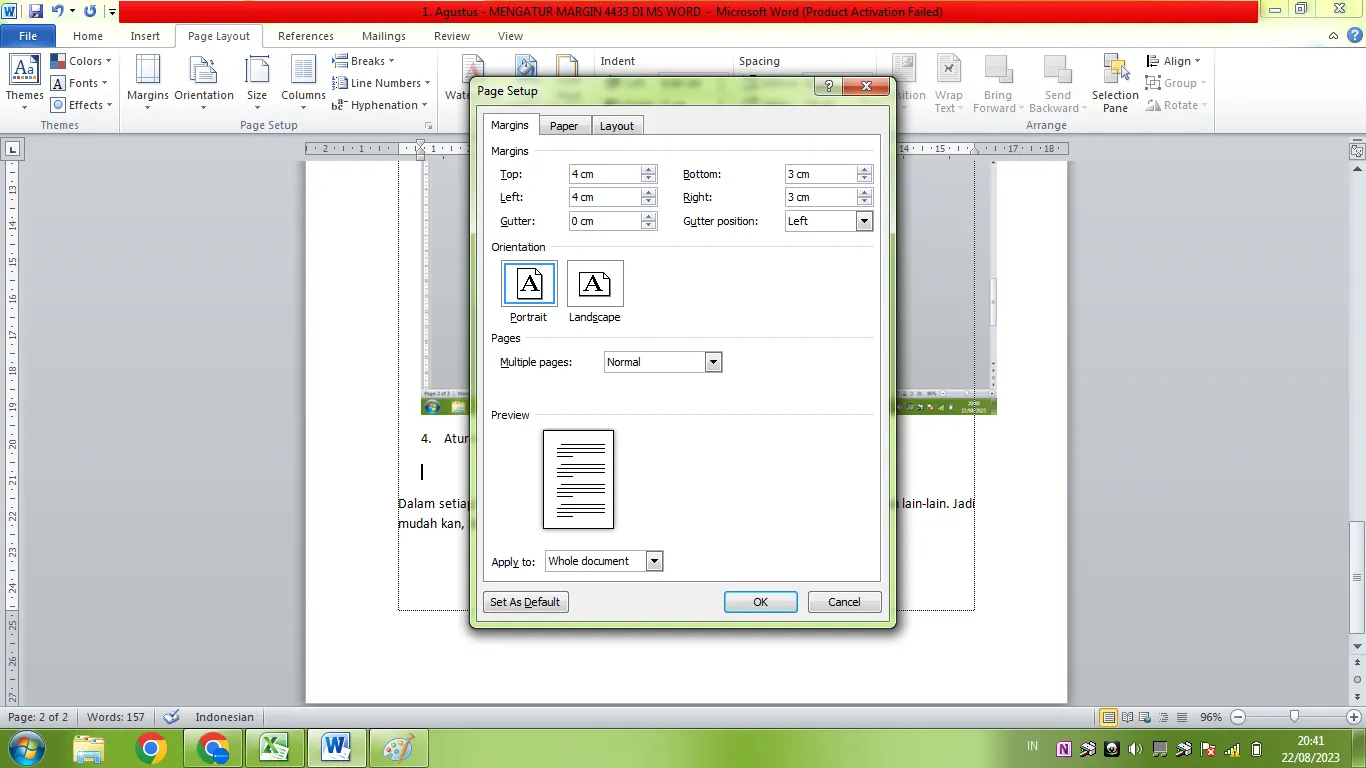The height and width of the screenshot is (768, 1366).
Task: Expand the Gutter position dropdown
Action: 864,220
